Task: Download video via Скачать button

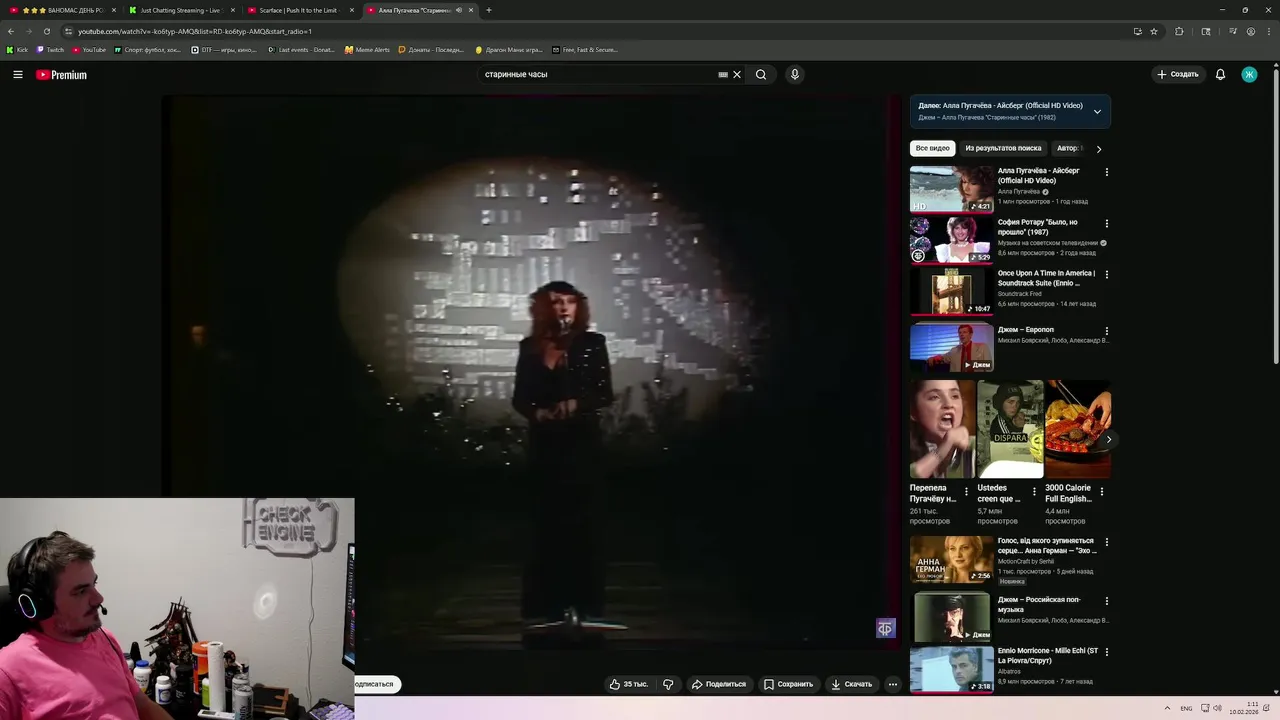Action: pyautogui.click(x=851, y=684)
